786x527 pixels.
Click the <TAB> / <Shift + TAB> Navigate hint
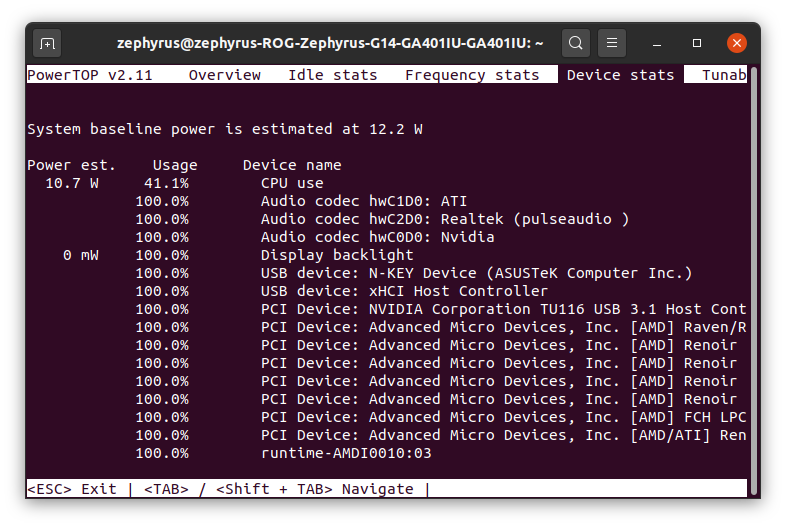(279, 489)
